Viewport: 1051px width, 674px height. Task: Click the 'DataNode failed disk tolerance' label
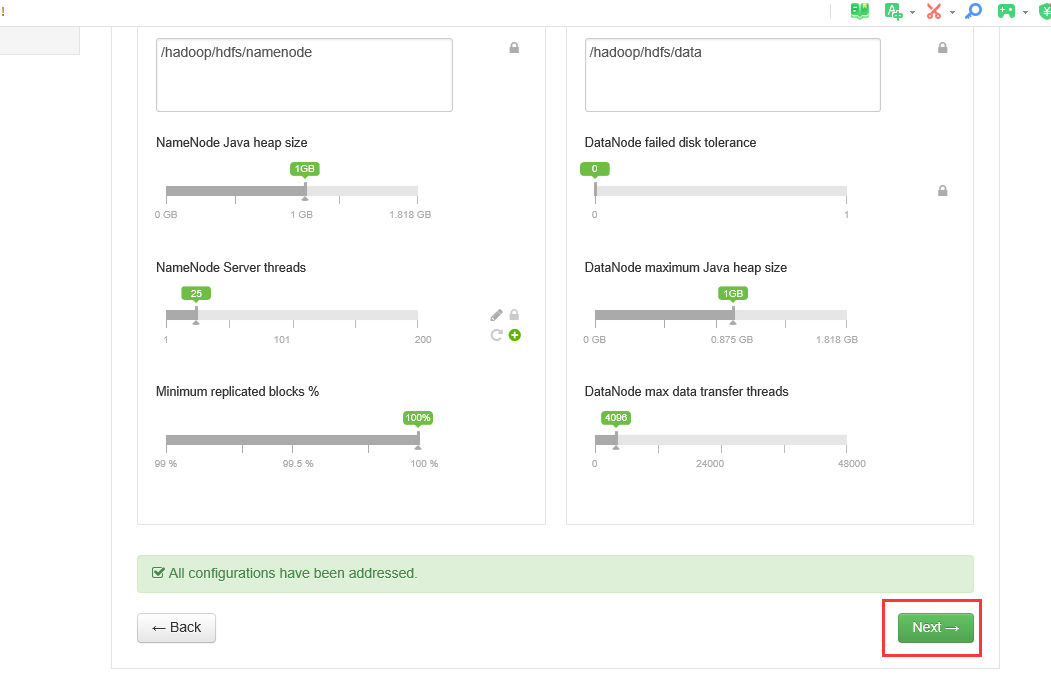point(670,143)
